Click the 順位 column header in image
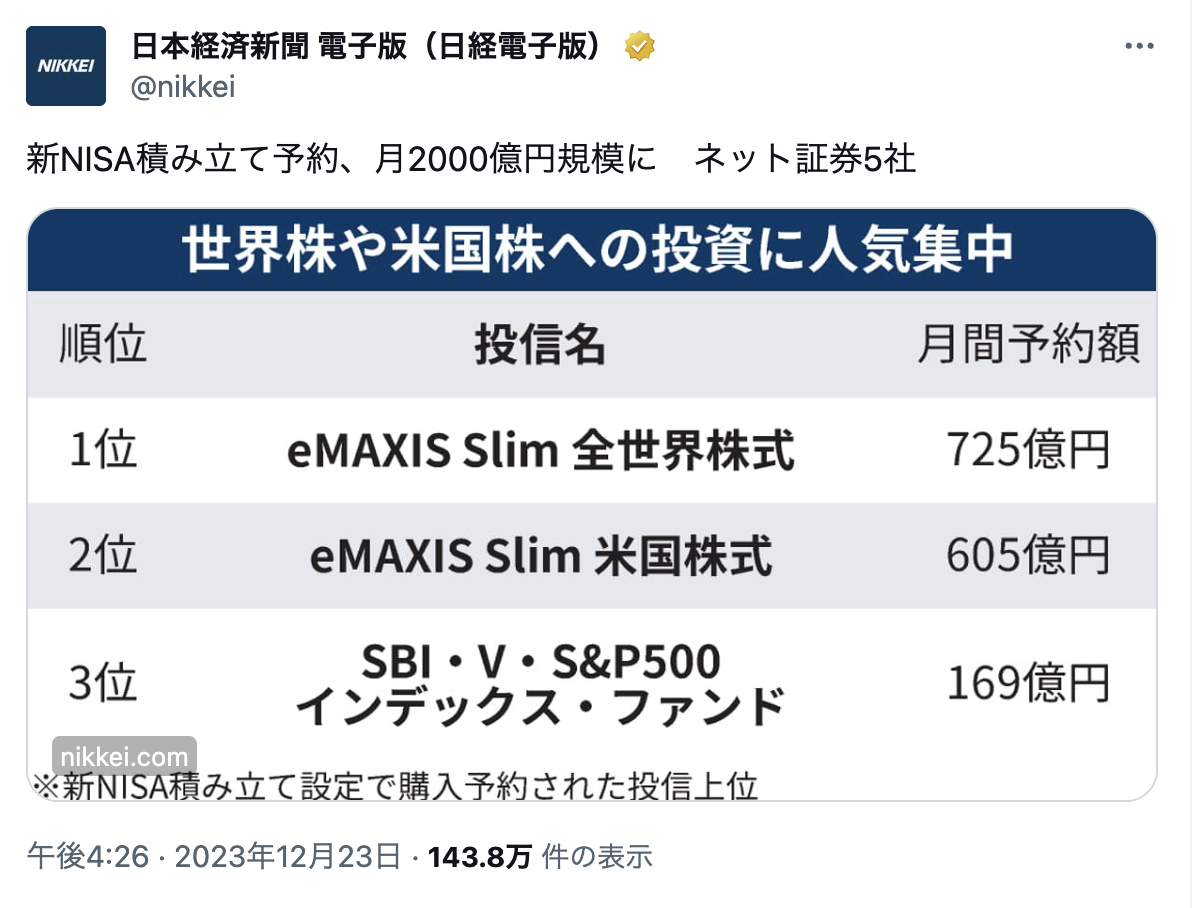The image size is (1192, 908). [x=103, y=344]
